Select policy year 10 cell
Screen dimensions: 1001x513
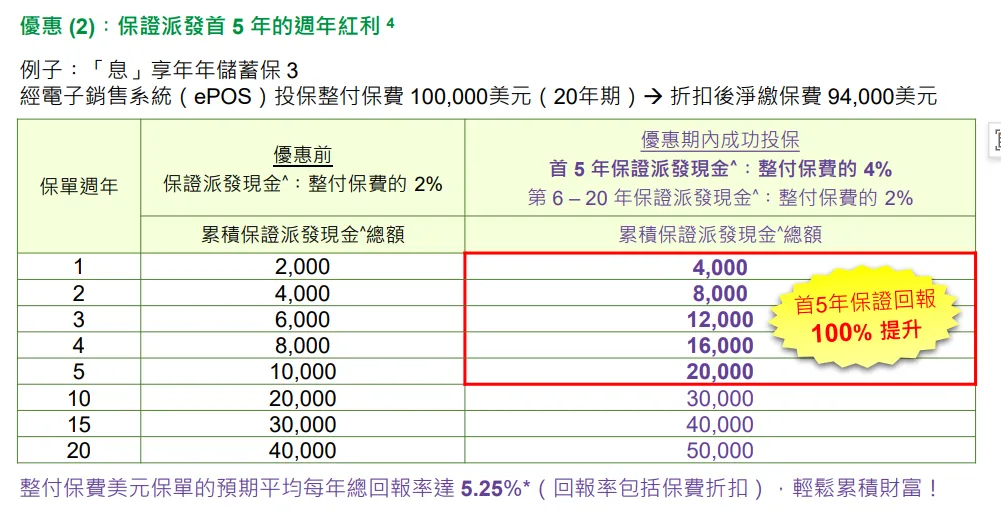(79, 398)
